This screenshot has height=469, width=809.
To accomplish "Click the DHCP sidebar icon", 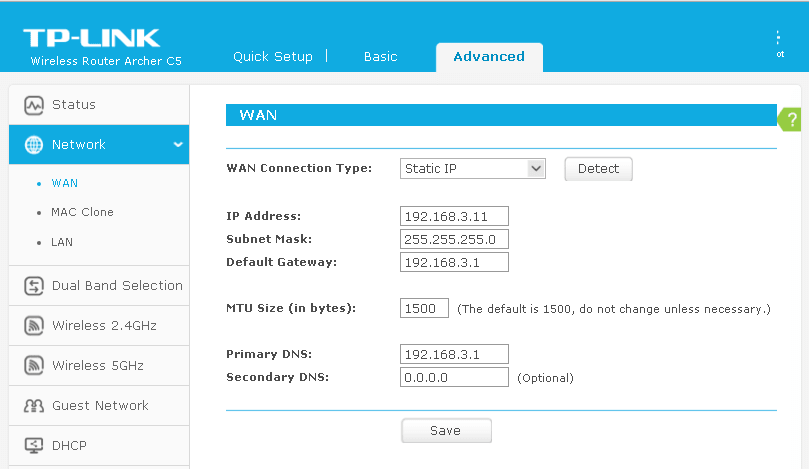I will click(x=34, y=446).
